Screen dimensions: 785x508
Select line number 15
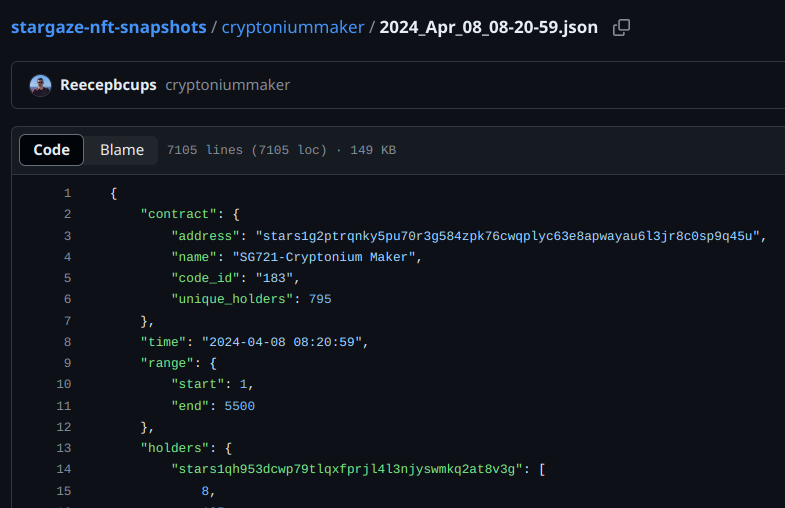click(64, 491)
